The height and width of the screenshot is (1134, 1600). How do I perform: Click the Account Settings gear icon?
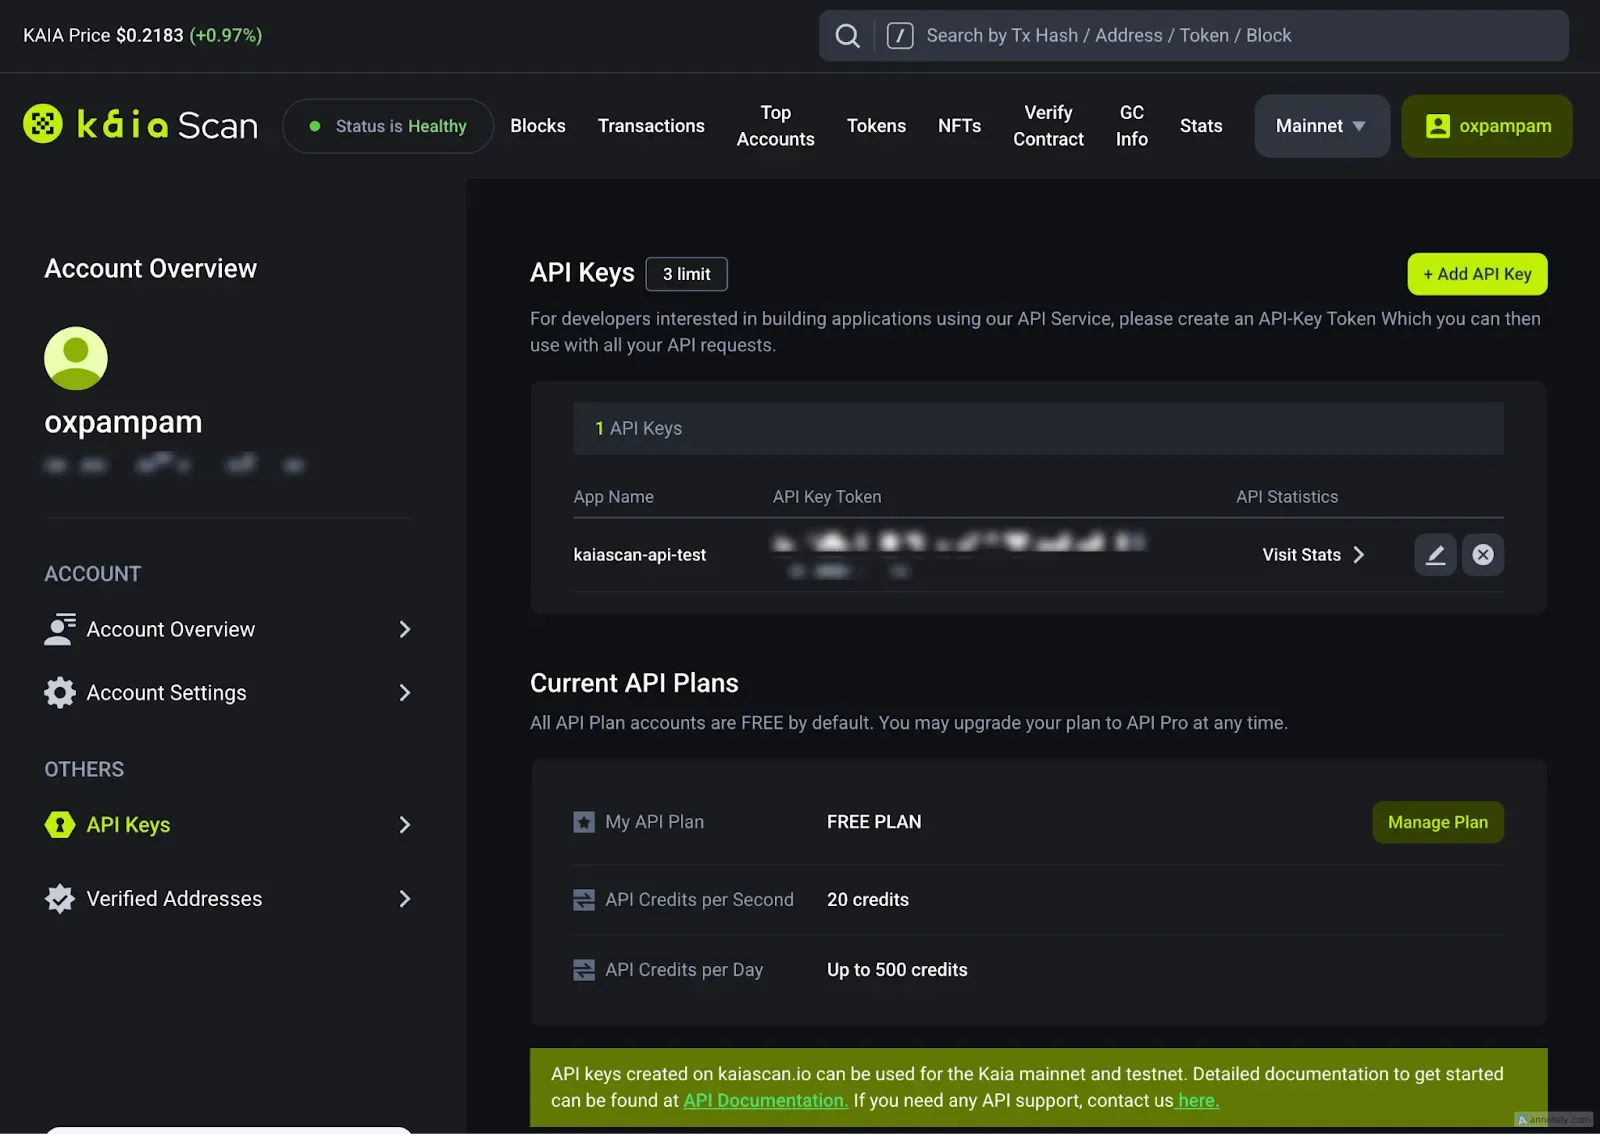60,693
